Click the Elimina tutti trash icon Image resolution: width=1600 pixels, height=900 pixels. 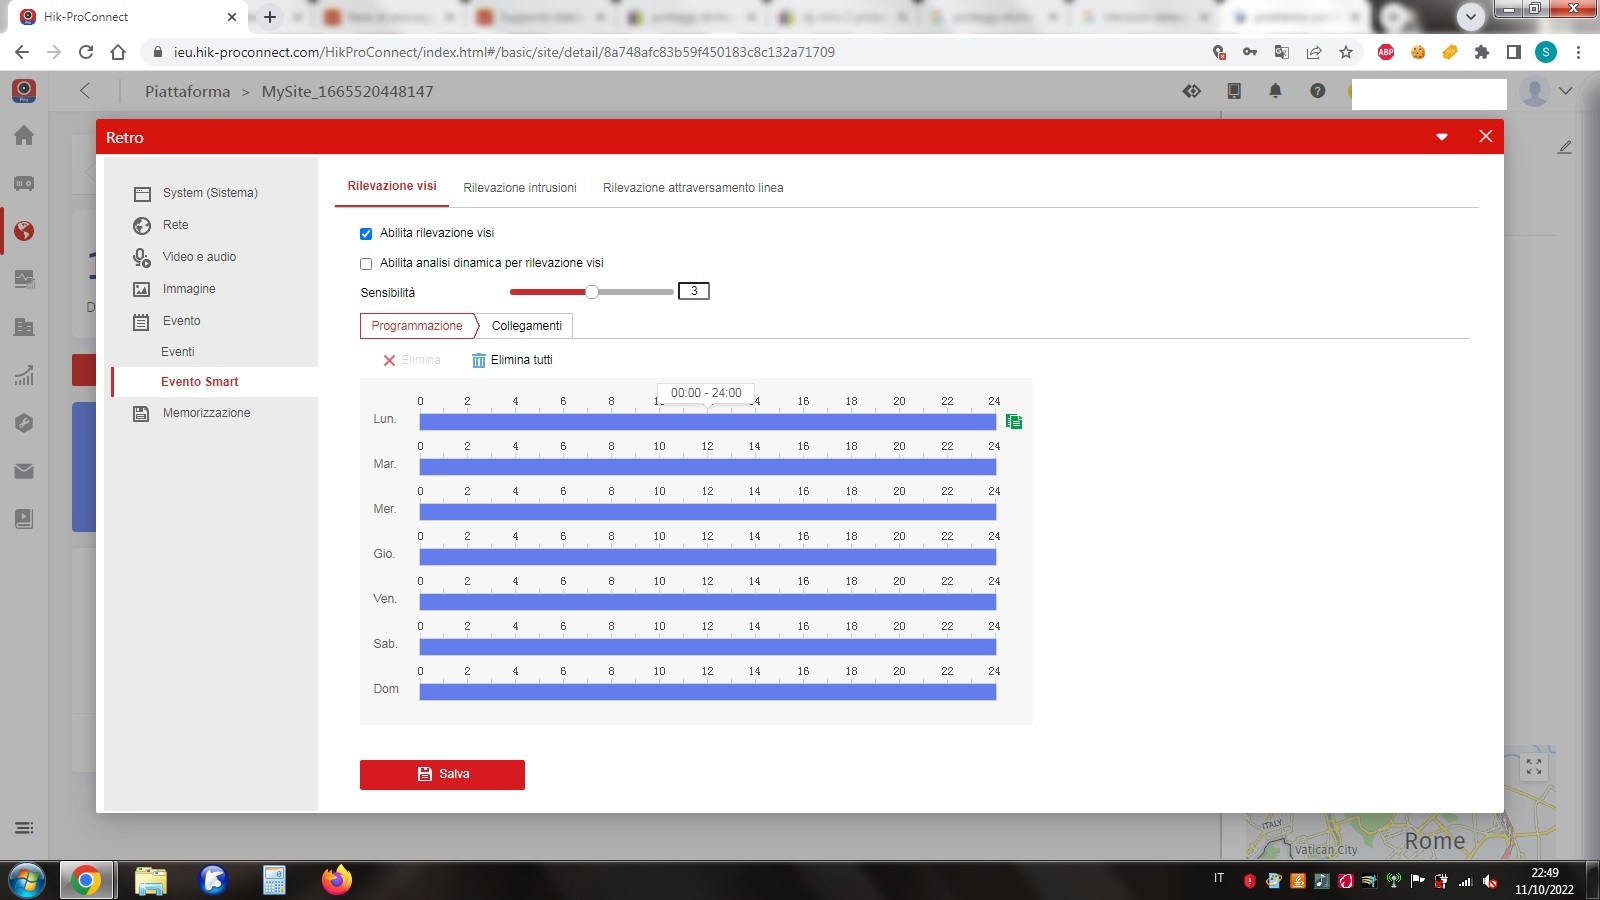click(479, 360)
